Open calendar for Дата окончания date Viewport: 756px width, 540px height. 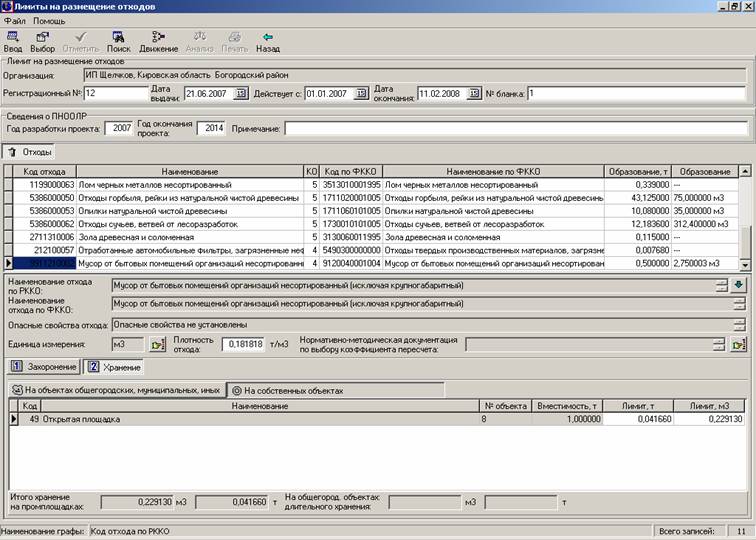tap(474, 94)
